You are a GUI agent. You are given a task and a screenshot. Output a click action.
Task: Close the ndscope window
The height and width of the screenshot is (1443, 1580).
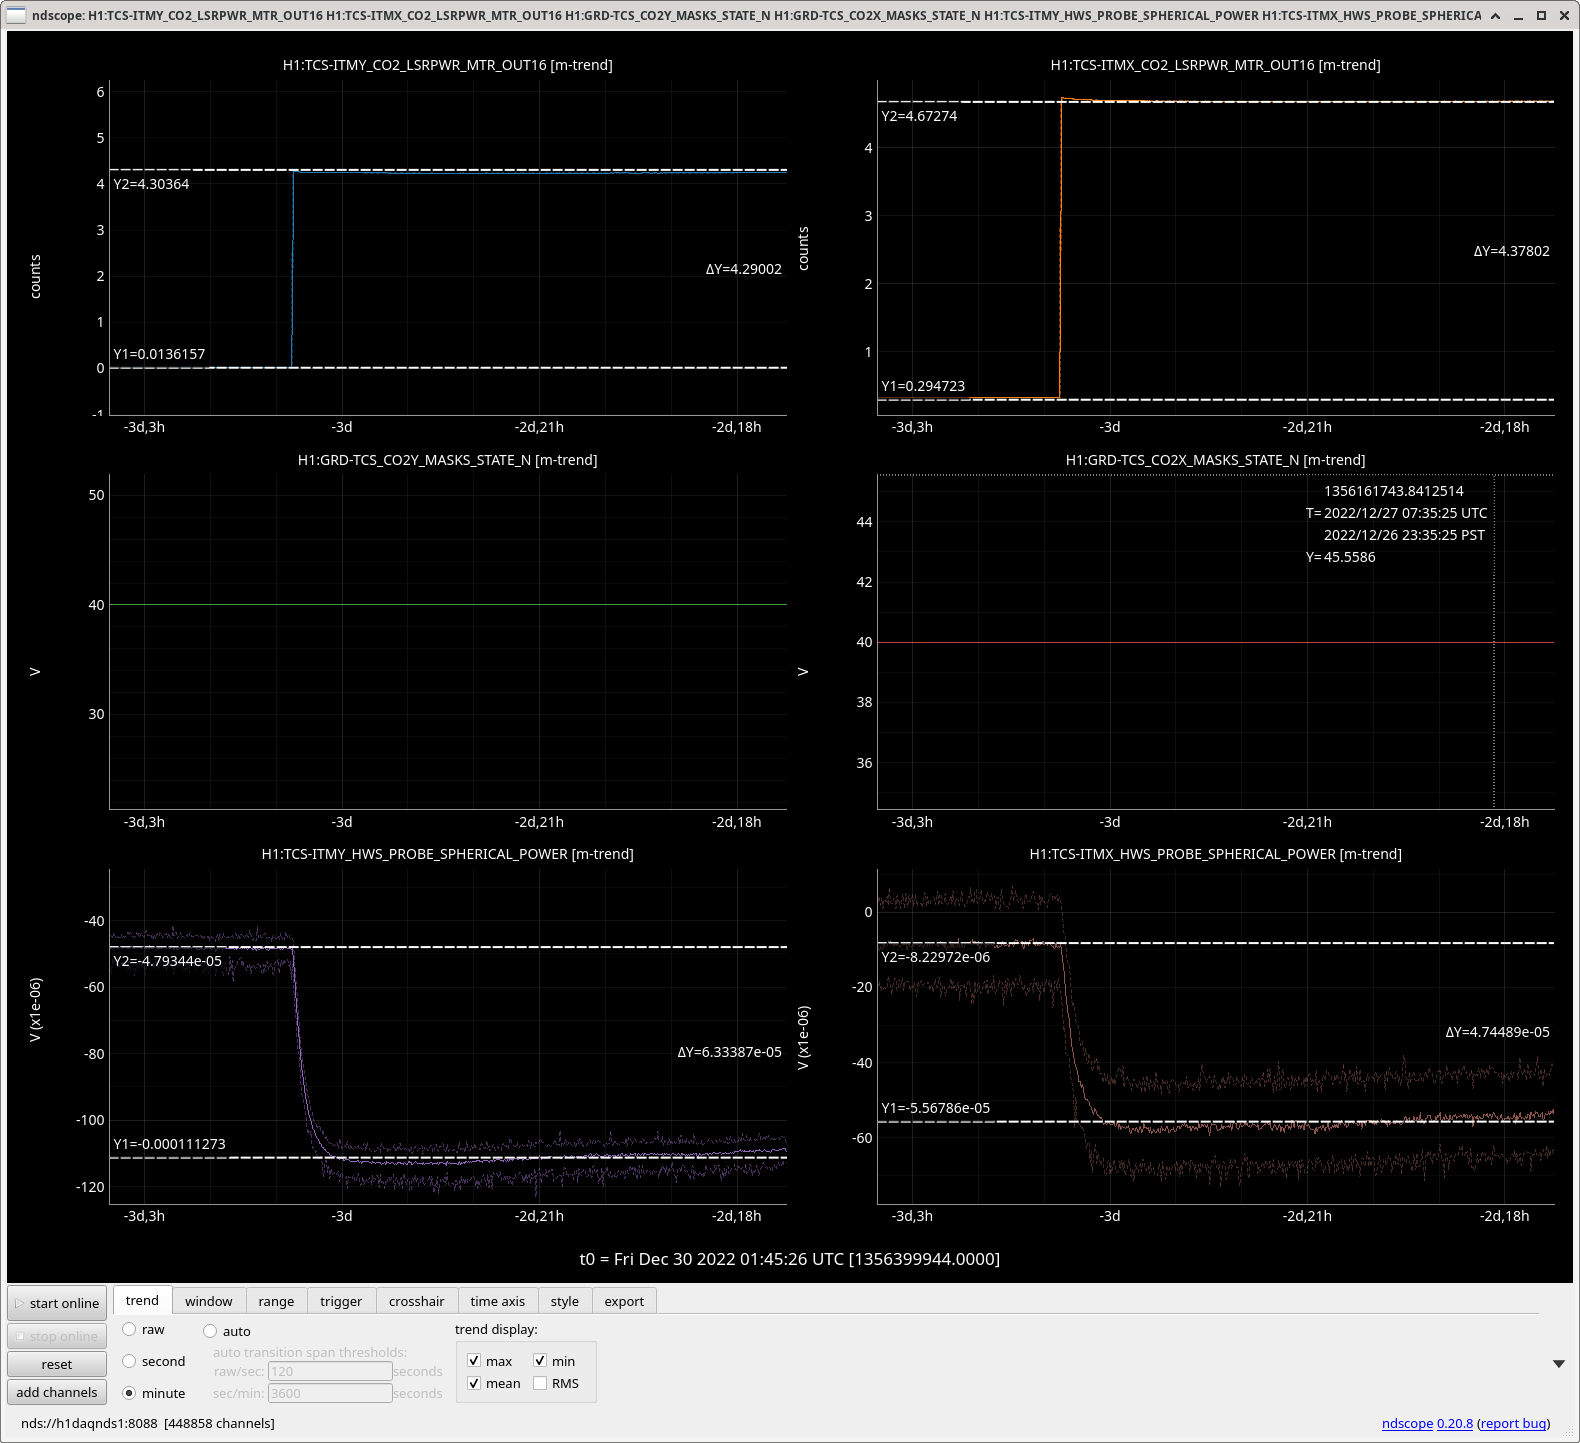click(x=1564, y=15)
